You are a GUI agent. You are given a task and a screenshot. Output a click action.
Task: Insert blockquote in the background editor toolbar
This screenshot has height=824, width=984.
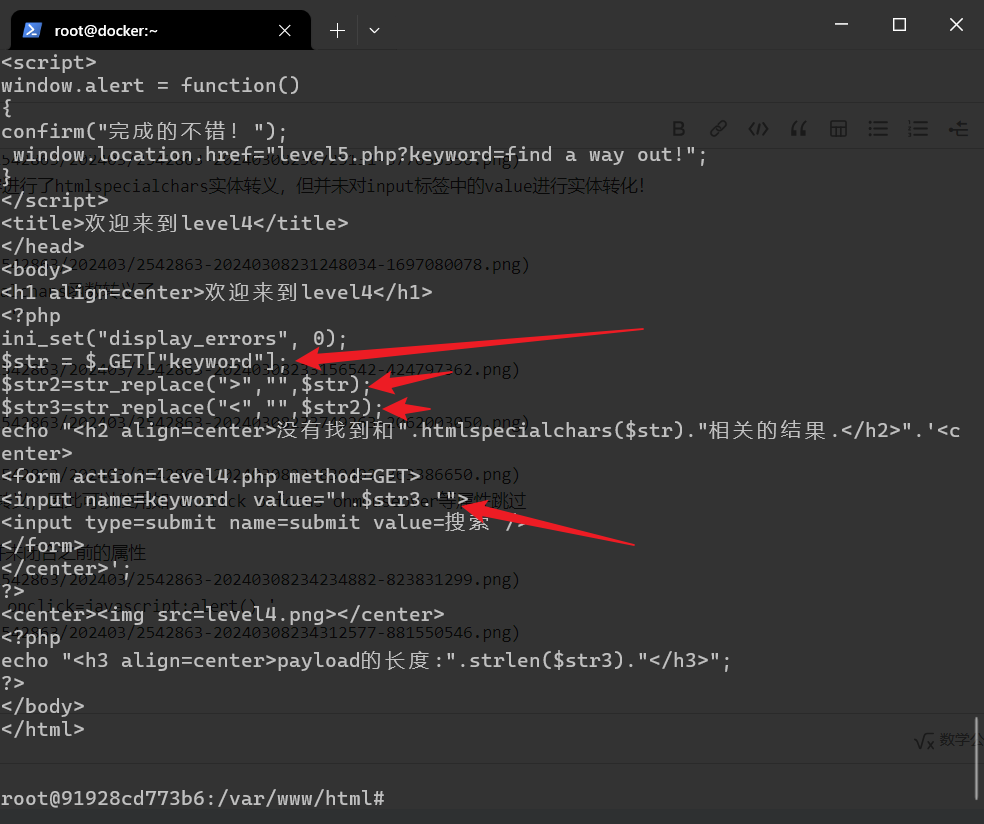pyautogui.click(x=798, y=129)
